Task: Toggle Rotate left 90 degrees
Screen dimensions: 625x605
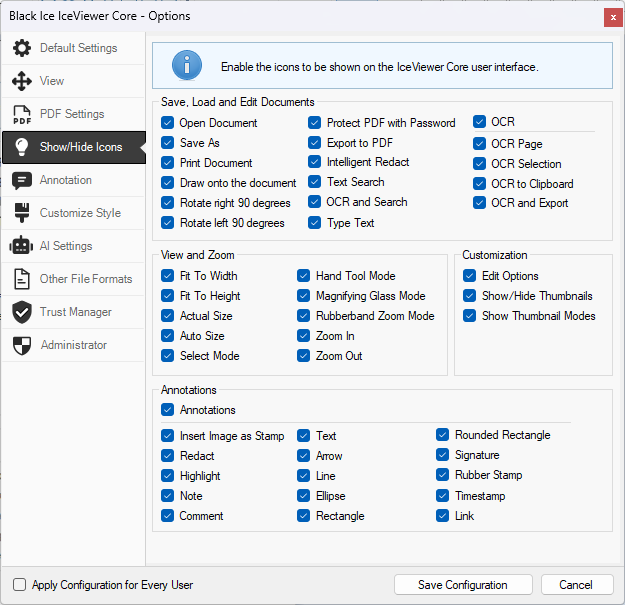Action: tap(167, 222)
